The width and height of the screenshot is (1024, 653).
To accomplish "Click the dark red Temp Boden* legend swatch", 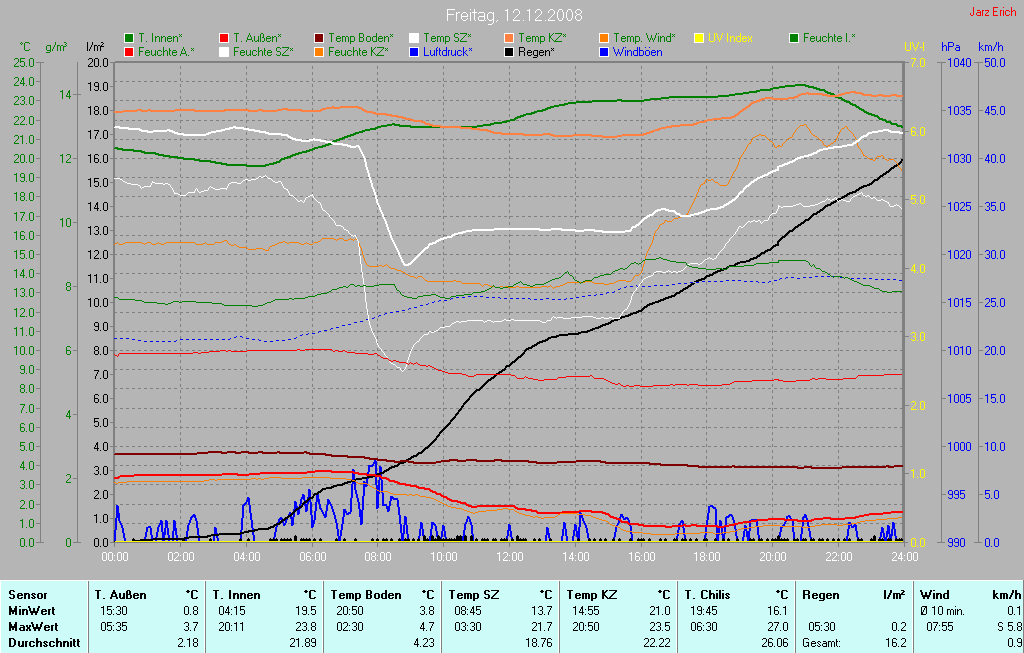I will (319, 39).
